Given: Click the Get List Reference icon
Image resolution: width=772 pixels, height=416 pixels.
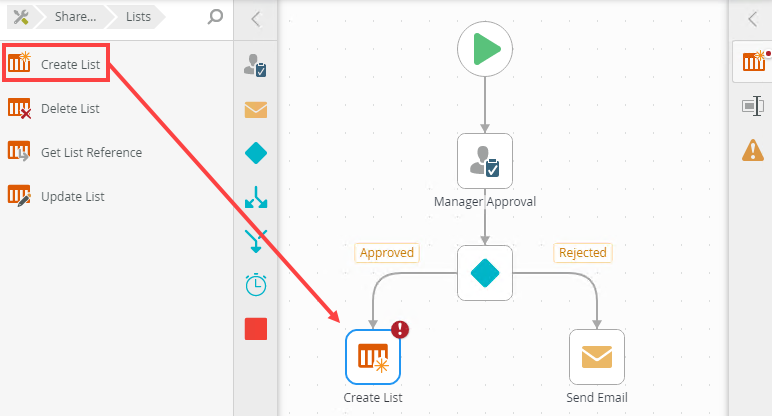Looking at the screenshot, I should pyautogui.click(x=19, y=151).
